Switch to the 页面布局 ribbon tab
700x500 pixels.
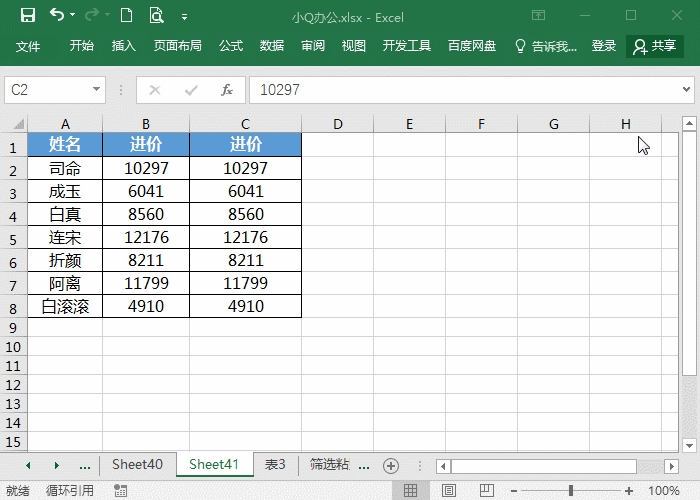178,46
